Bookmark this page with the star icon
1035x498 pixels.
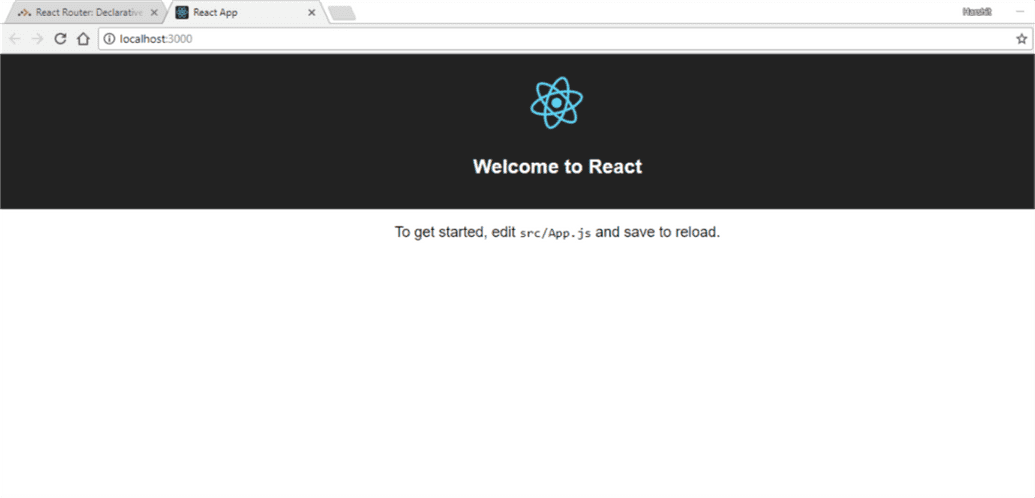(x=1021, y=39)
